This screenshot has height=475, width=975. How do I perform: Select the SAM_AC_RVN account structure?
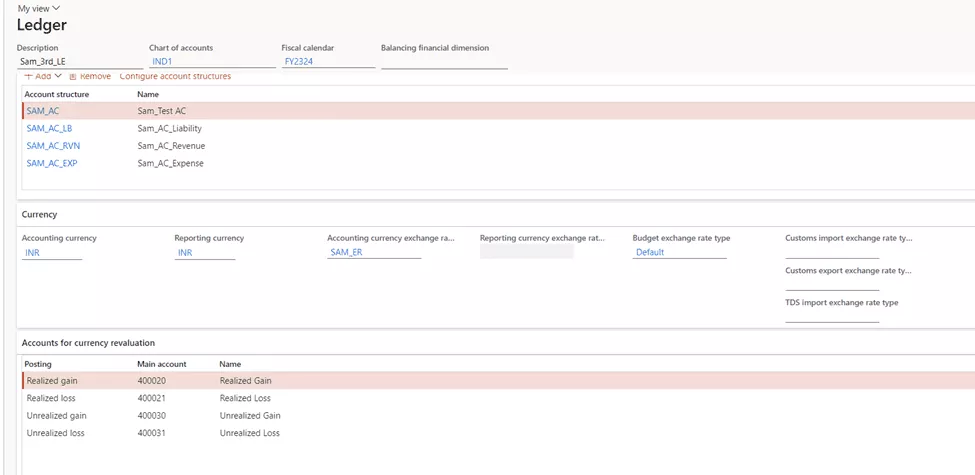[x=53, y=146]
